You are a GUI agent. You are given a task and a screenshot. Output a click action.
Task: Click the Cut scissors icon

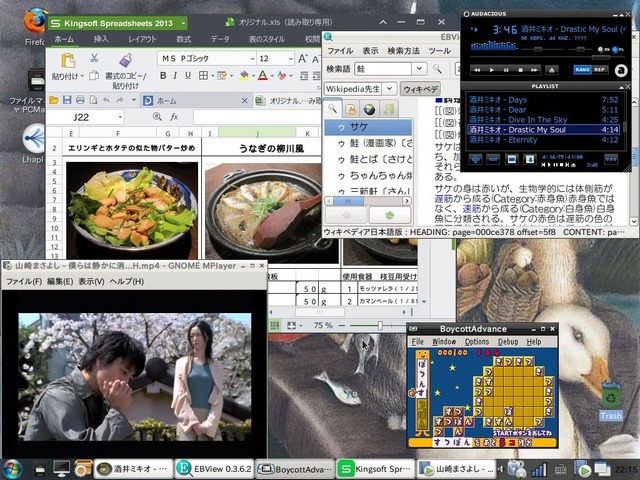coord(94,58)
